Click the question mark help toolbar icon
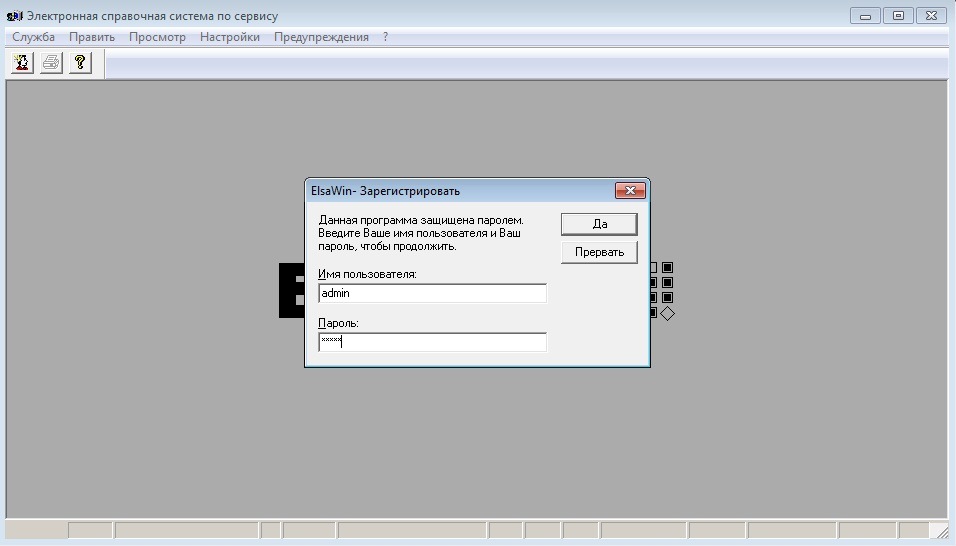 tap(80, 63)
